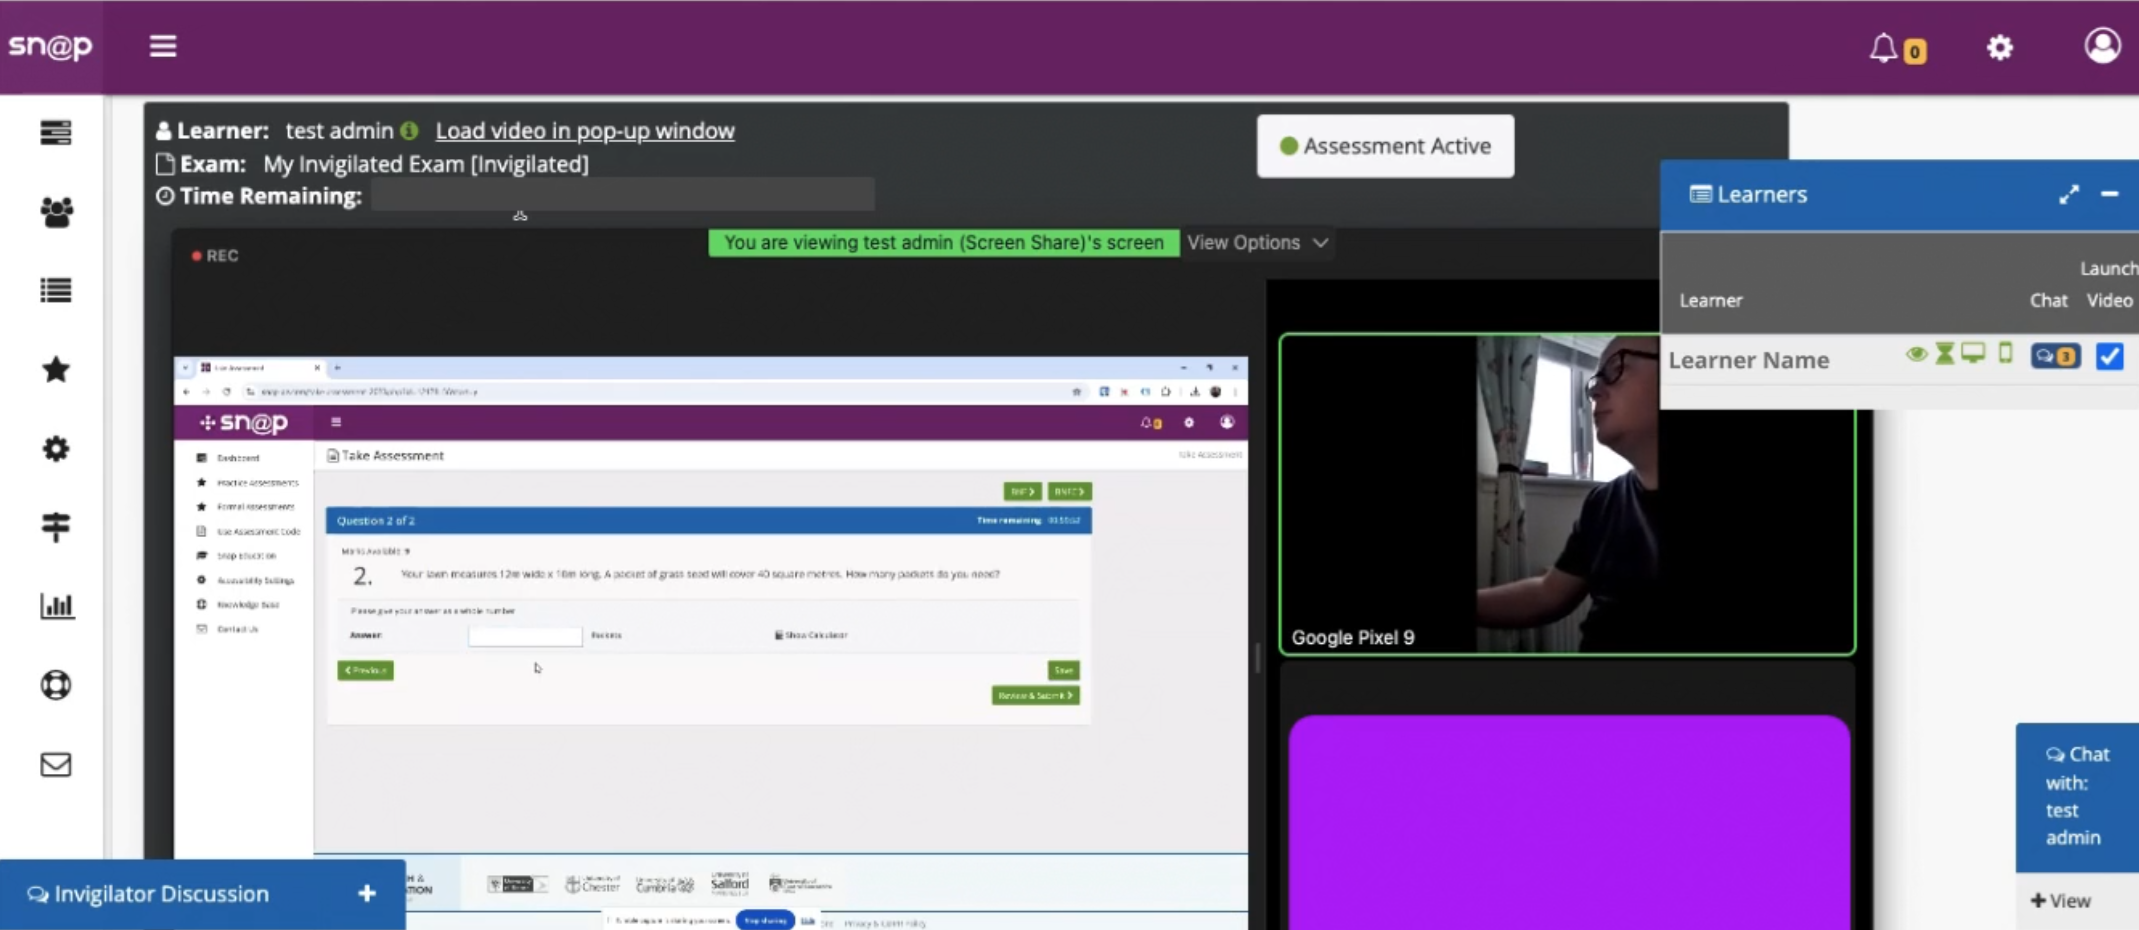Image resolution: width=2139 pixels, height=930 pixels.
Task: Open the Chat with test admin tab
Action: pos(2076,796)
